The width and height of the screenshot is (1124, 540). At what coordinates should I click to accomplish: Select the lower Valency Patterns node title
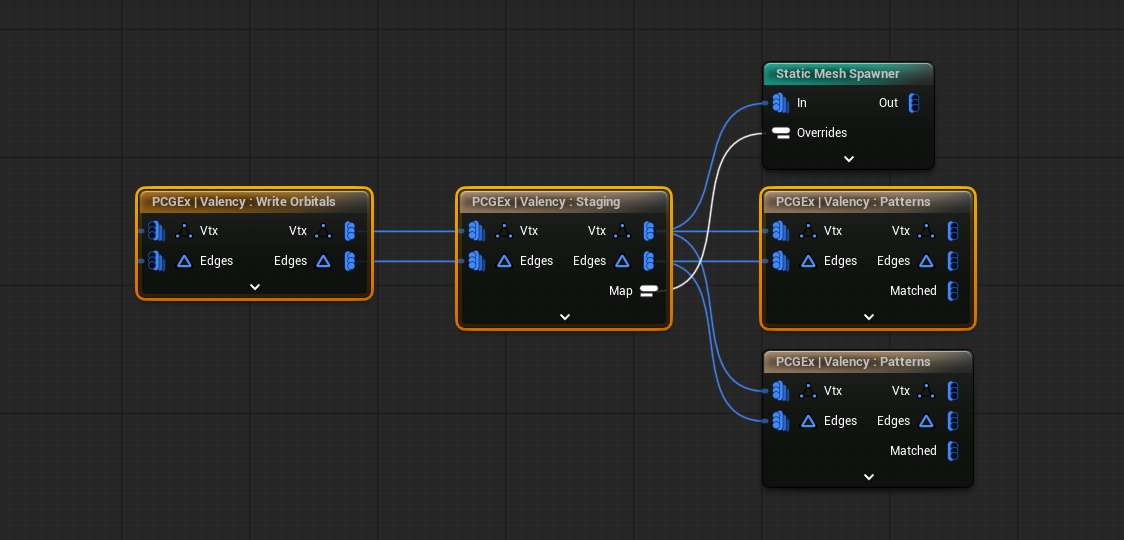(853, 362)
